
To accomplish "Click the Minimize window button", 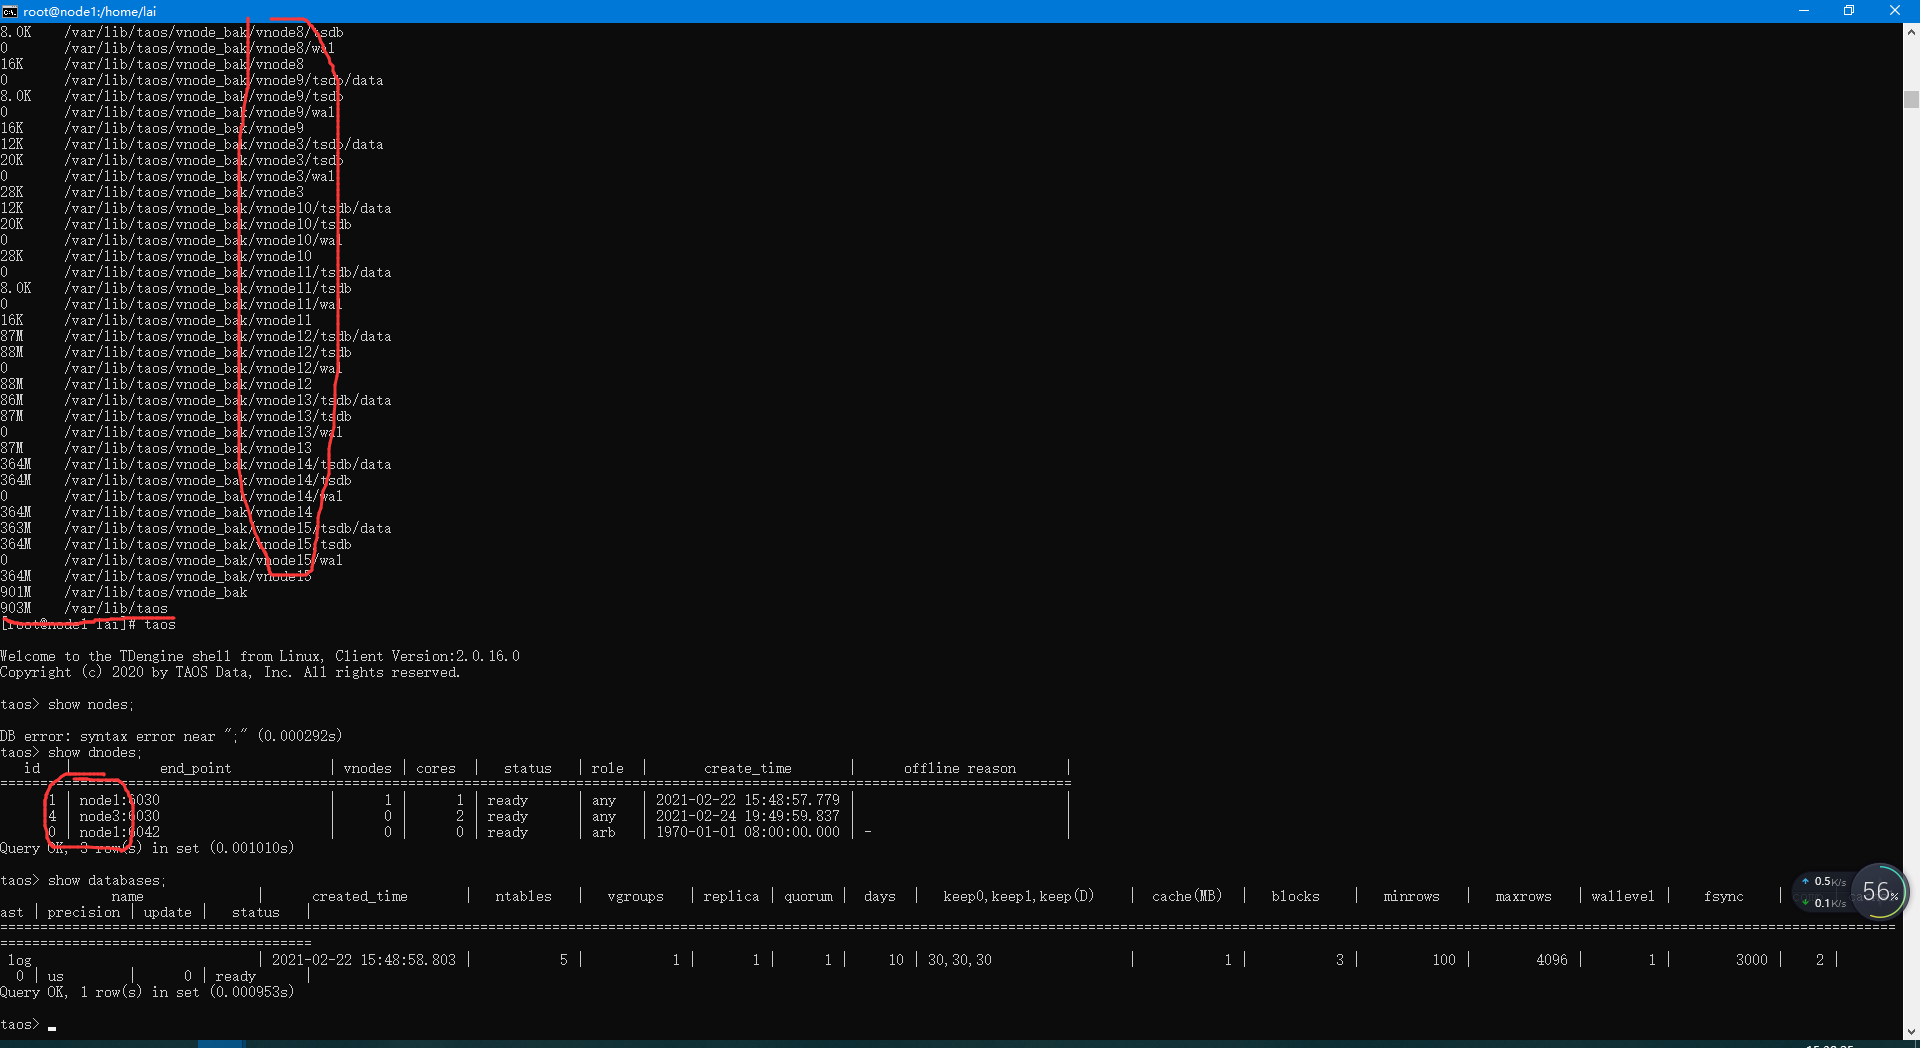I will click(1804, 11).
